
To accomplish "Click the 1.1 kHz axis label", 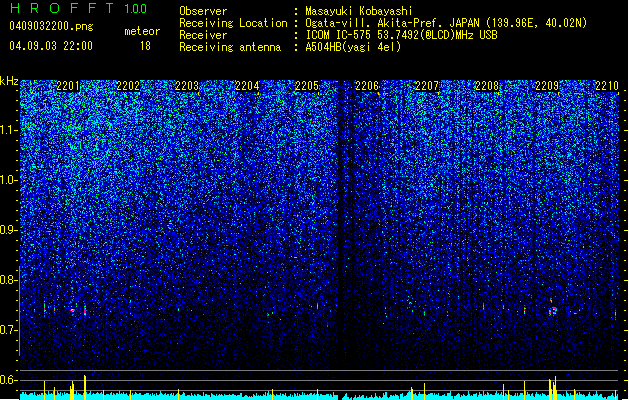I will pos(9,130).
